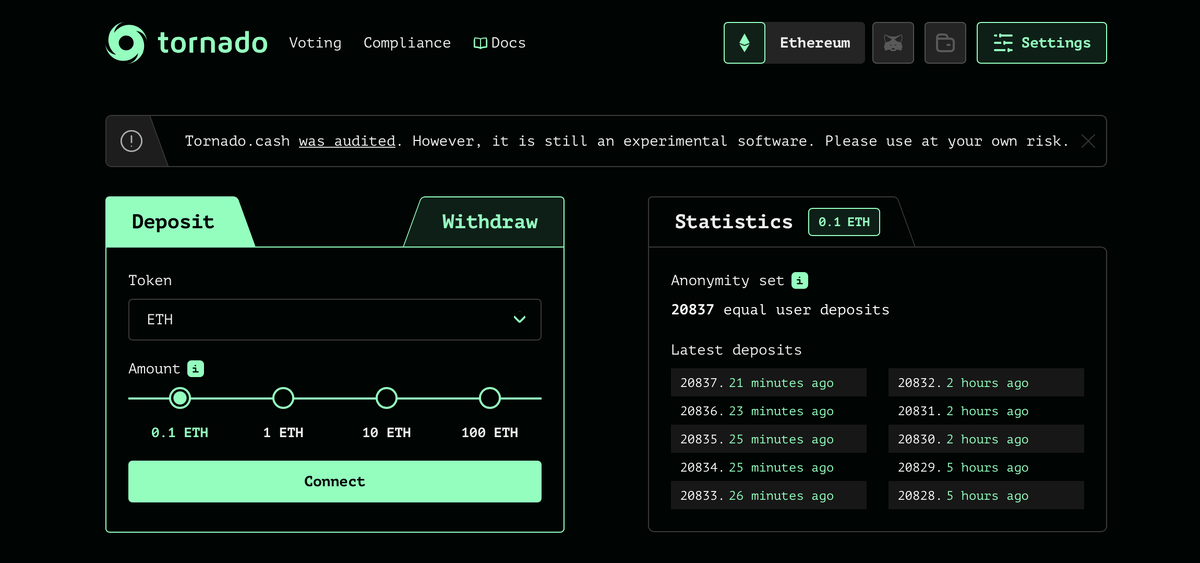Open the Settings button
Screen dimensions: 1200x563
[x=1042, y=43]
